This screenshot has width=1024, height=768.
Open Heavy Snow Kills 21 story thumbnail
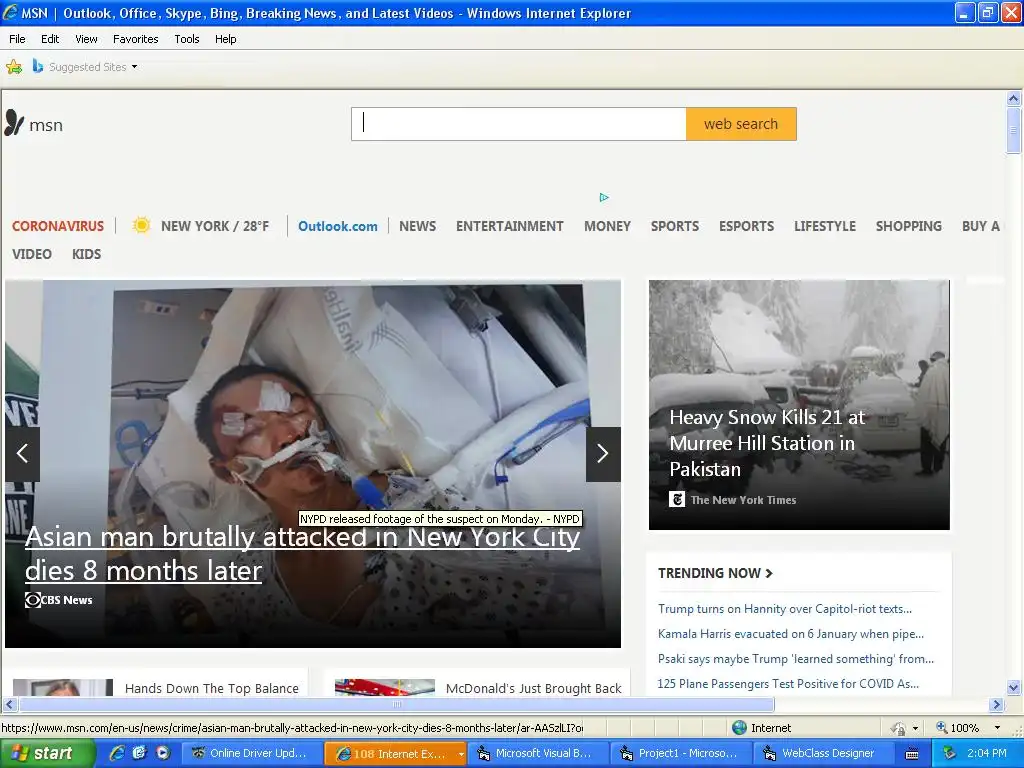[x=799, y=405]
